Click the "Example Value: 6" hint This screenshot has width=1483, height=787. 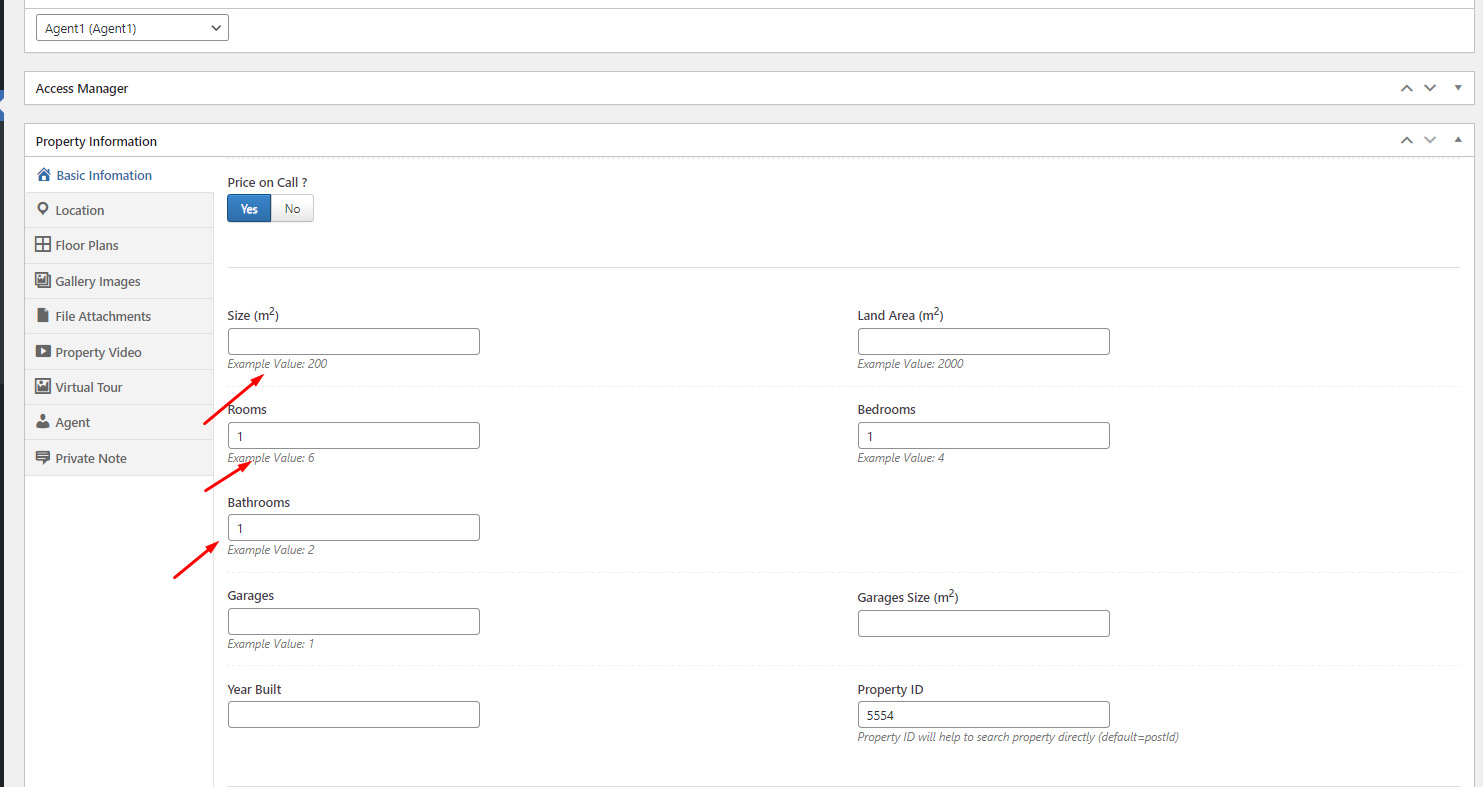(271, 458)
